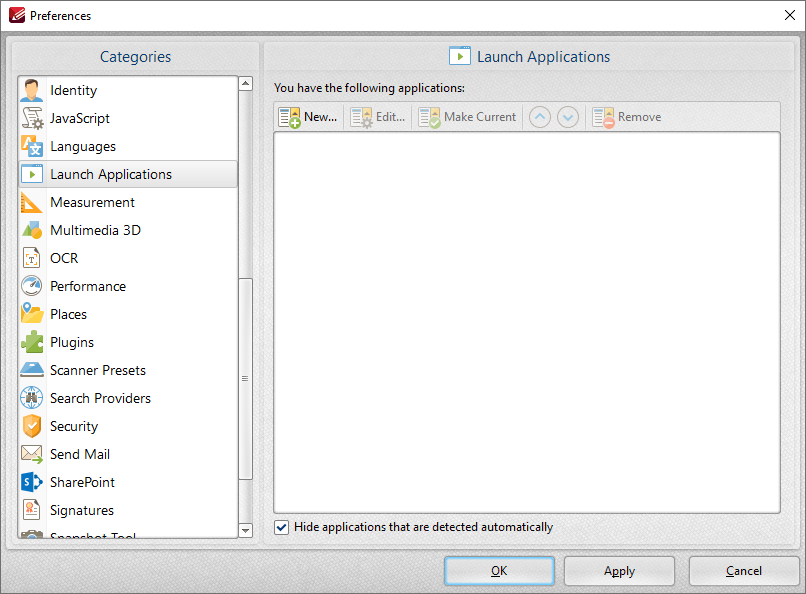Screen dimensions: 806x594
Task: Click the categories scrollbar down arrow
Action: pyautogui.click(x=245, y=530)
